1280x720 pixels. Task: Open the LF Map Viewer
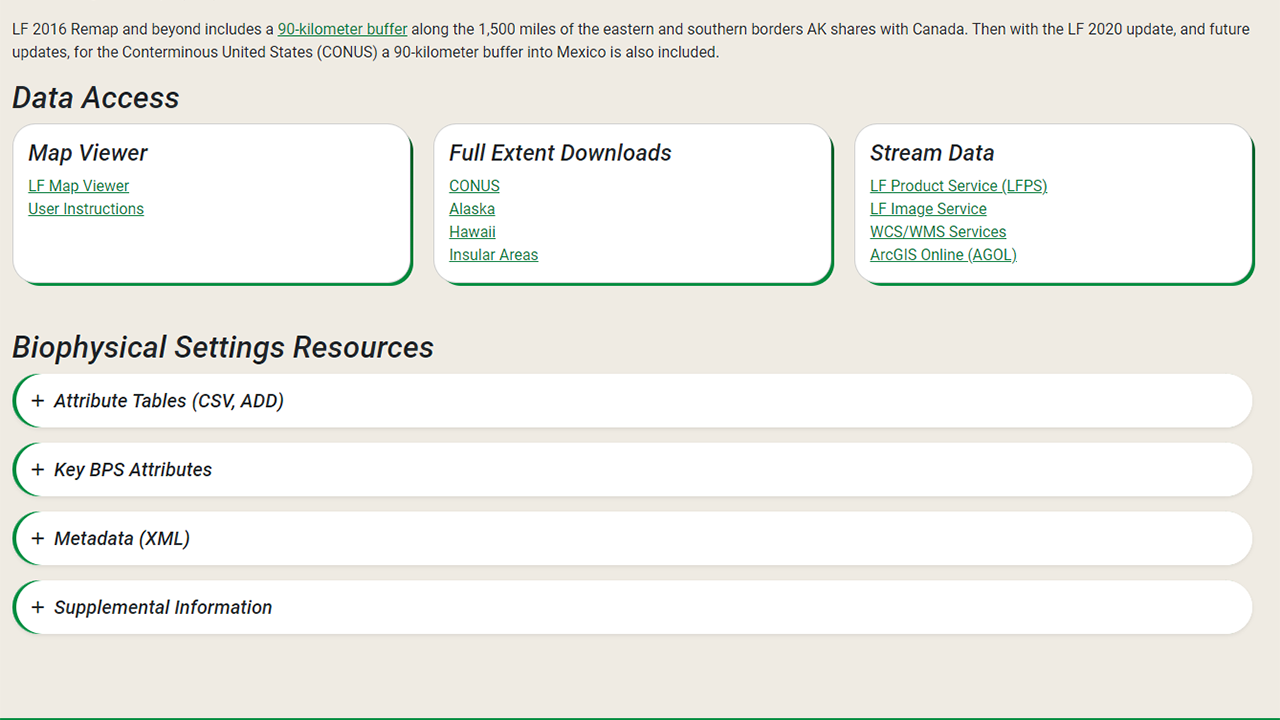click(x=78, y=185)
